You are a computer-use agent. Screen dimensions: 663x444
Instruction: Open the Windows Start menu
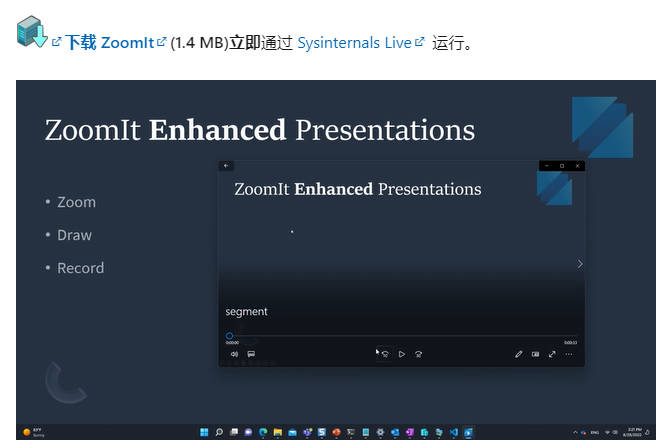pos(204,432)
